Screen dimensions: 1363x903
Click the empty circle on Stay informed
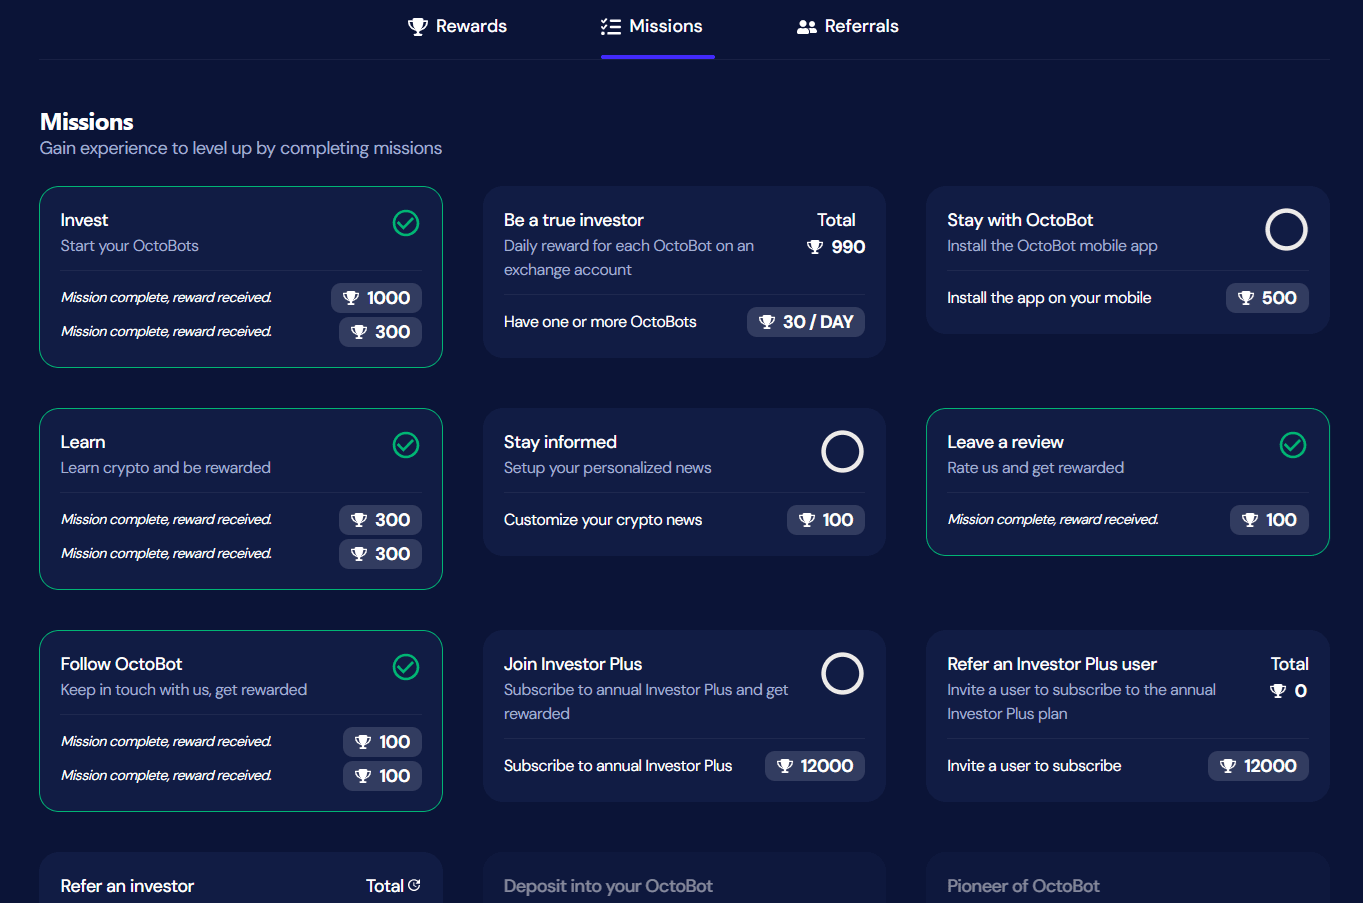coord(842,452)
